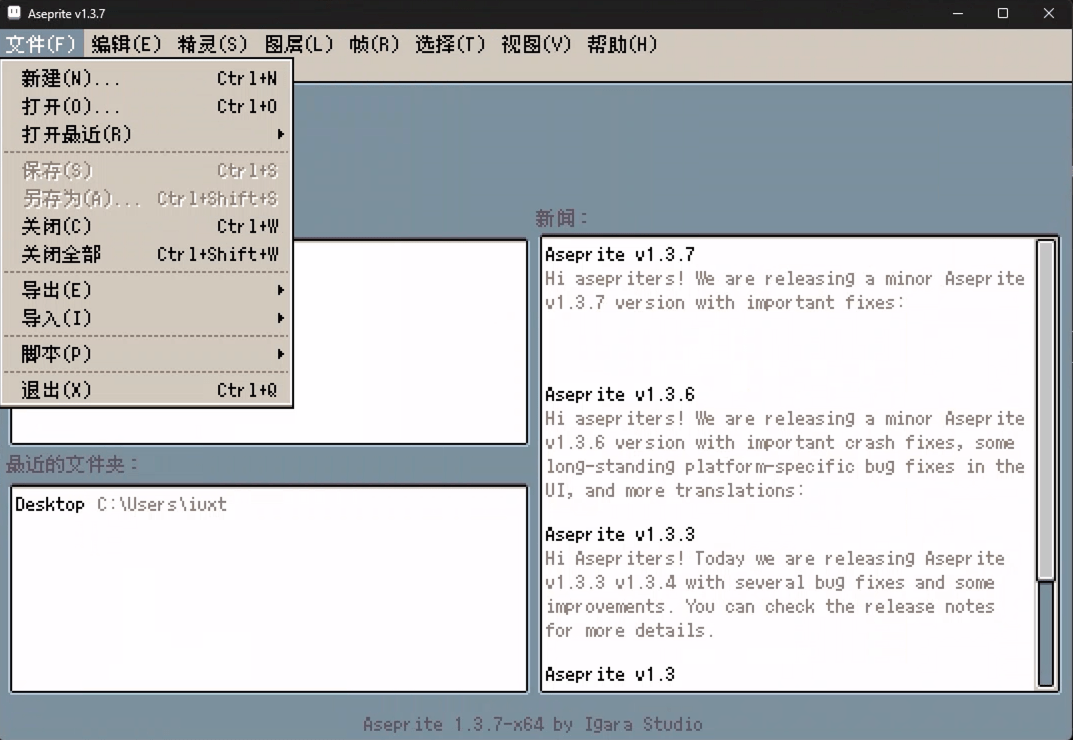Screen dimensions: 1073x740
Task: Expand the 导出(E) submenu
Action: (147, 290)
